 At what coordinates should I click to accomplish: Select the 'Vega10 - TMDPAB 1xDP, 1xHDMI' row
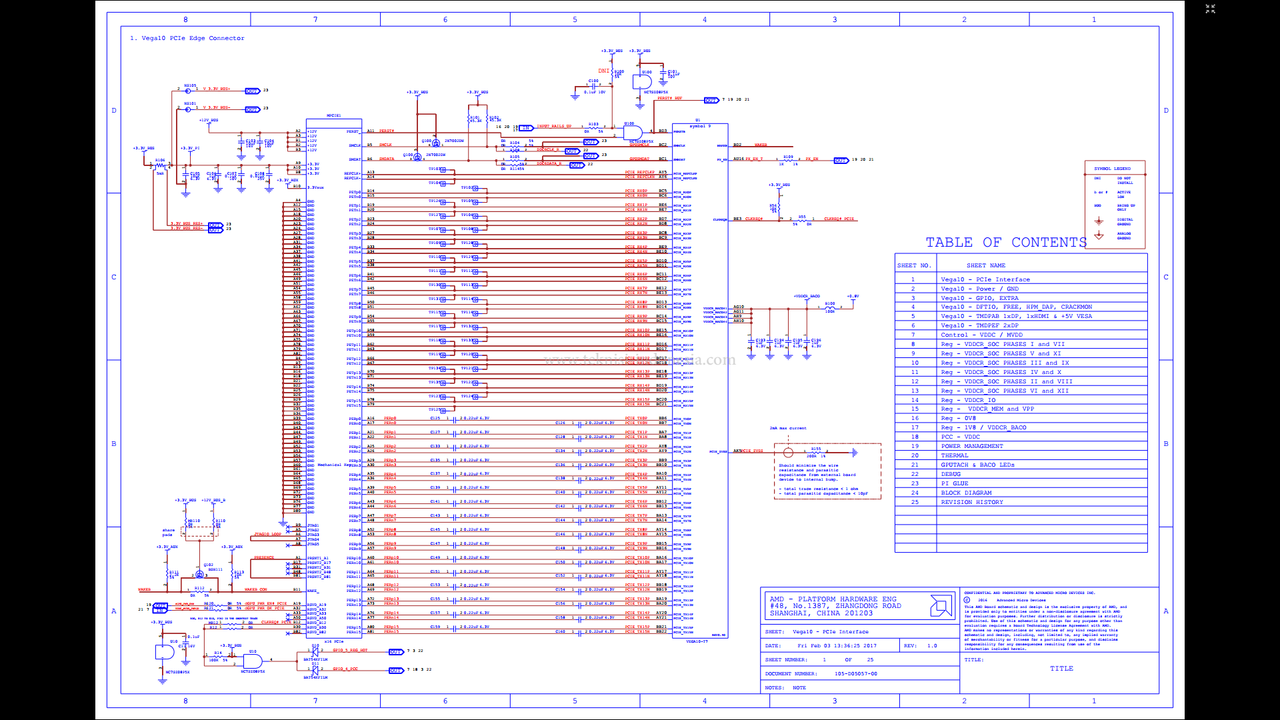click(x=1021, y=316)
